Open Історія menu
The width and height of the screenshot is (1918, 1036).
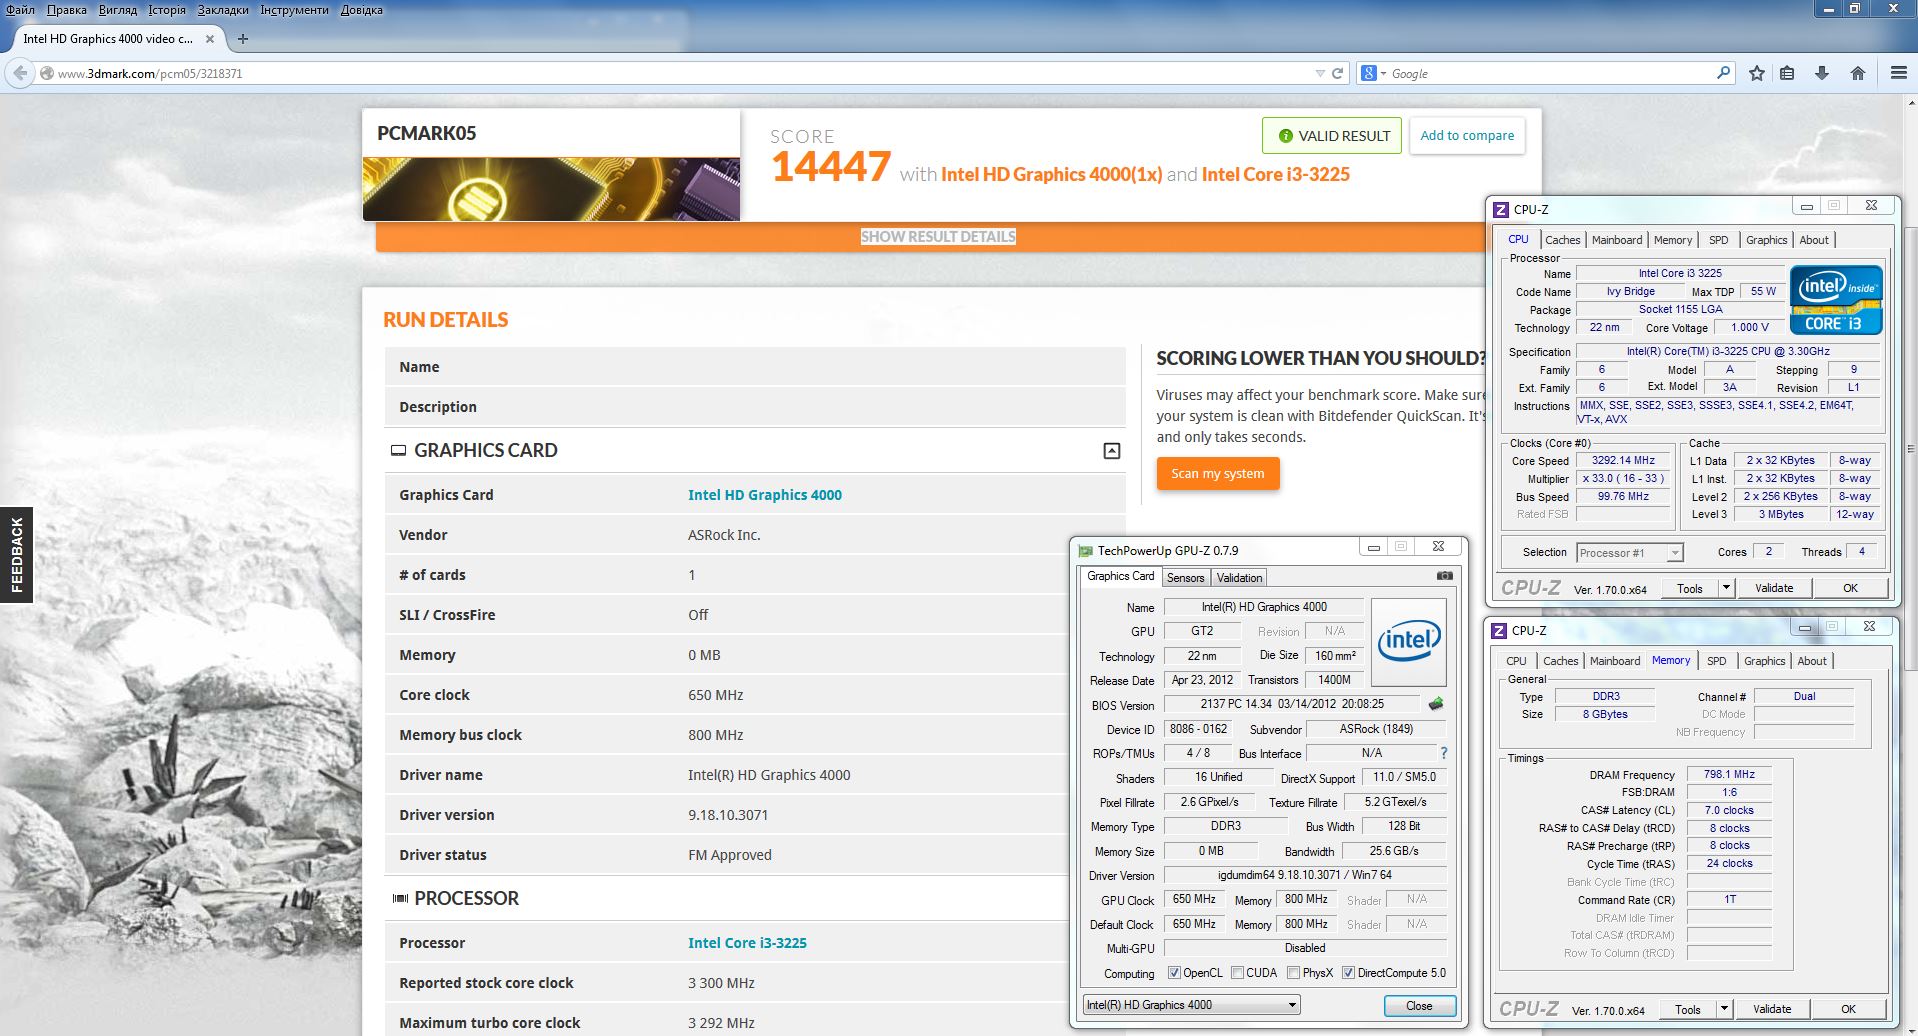(167, 10)
